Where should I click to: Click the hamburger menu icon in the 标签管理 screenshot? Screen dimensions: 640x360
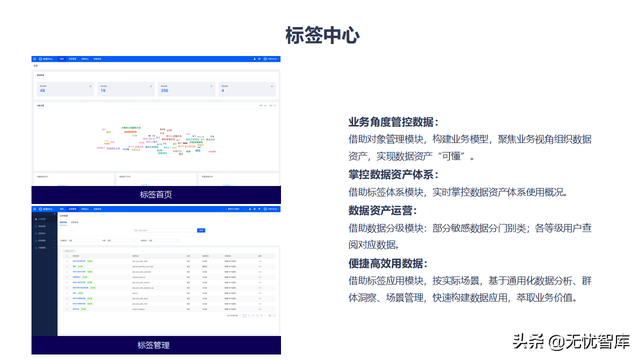(35, 209)
